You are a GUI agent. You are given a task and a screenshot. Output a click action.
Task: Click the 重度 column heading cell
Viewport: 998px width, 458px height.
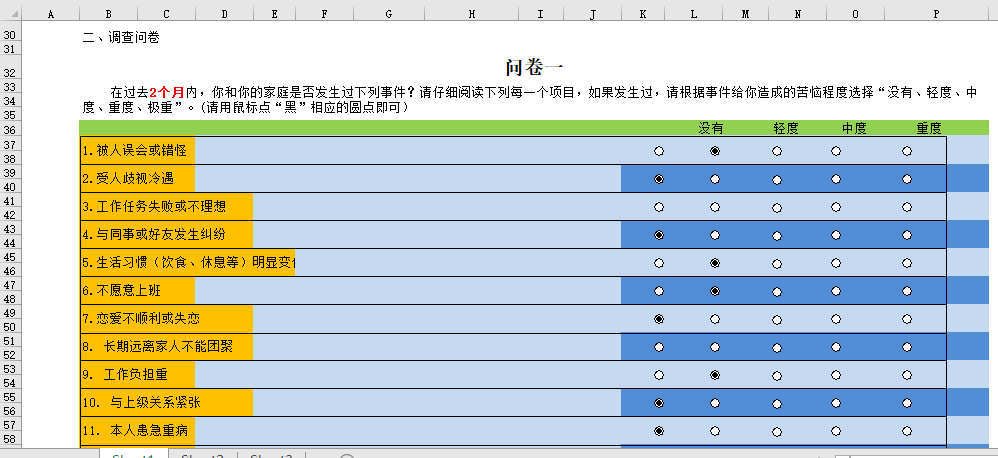[929, 128]
